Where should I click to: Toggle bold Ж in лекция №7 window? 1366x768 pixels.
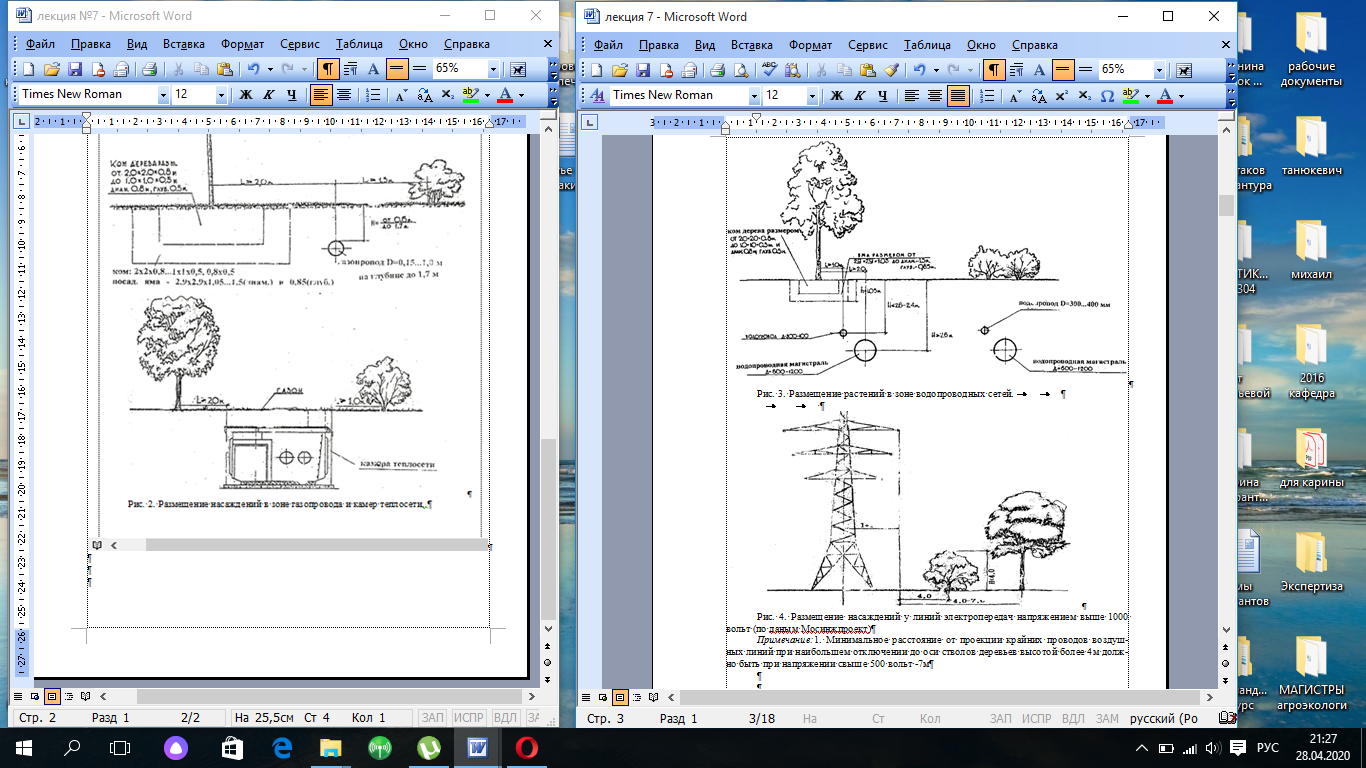(245, 95)
